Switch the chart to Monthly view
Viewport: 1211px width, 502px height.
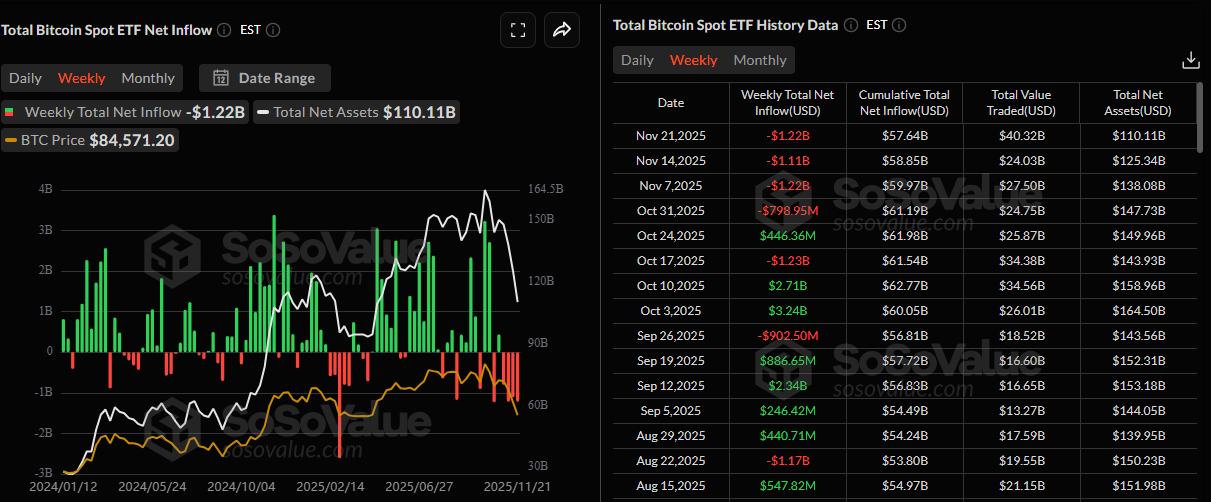(x=148, y=78)
